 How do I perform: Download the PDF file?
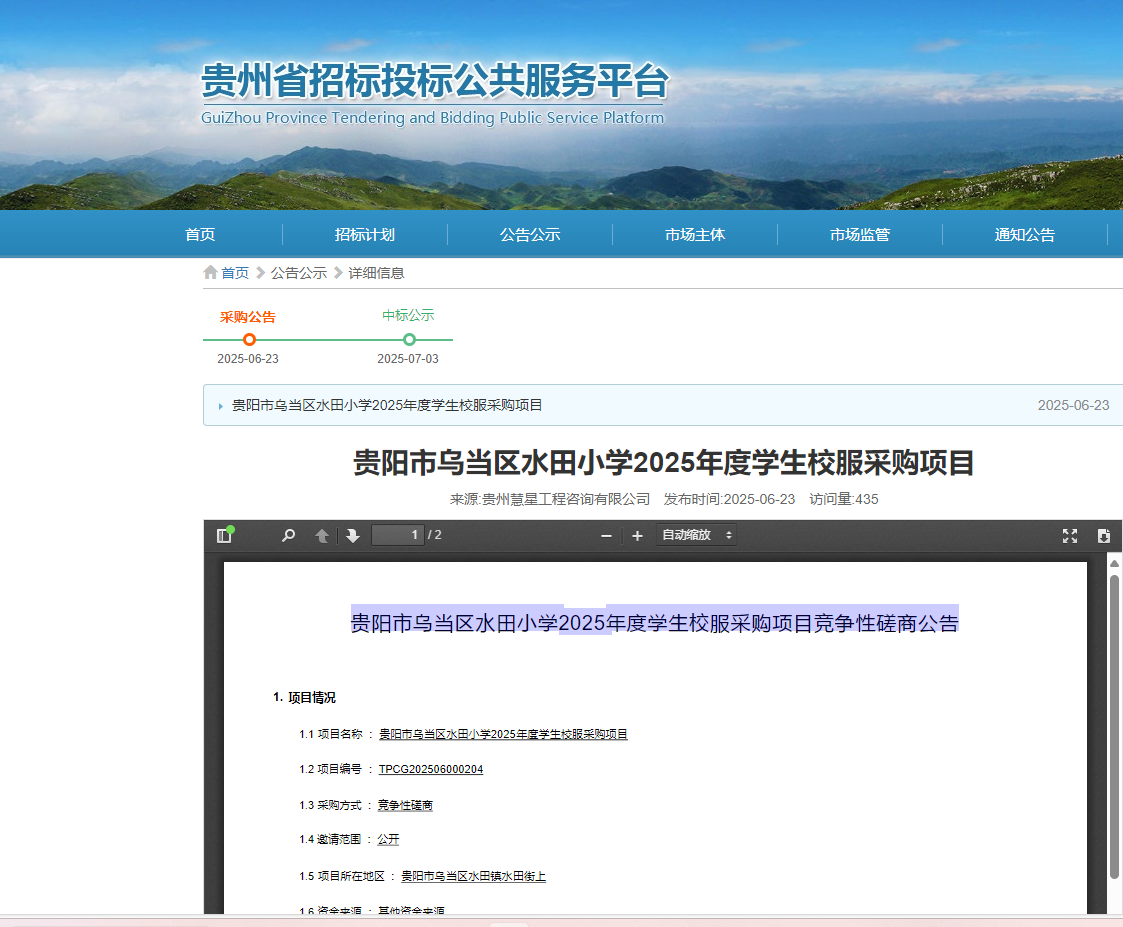[x=1103, y=536]
